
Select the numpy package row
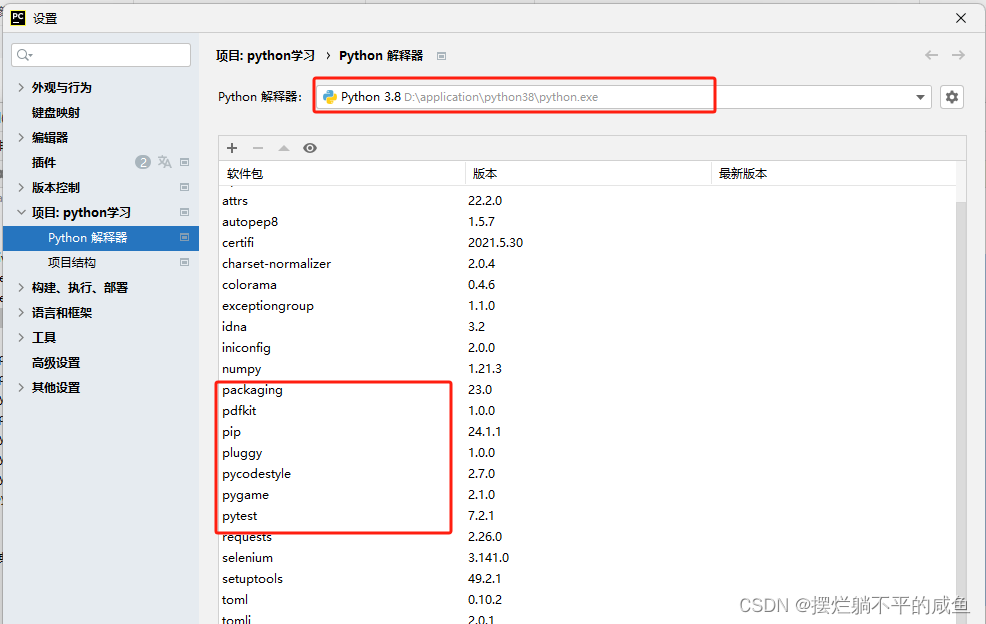(x=587, y=369)
